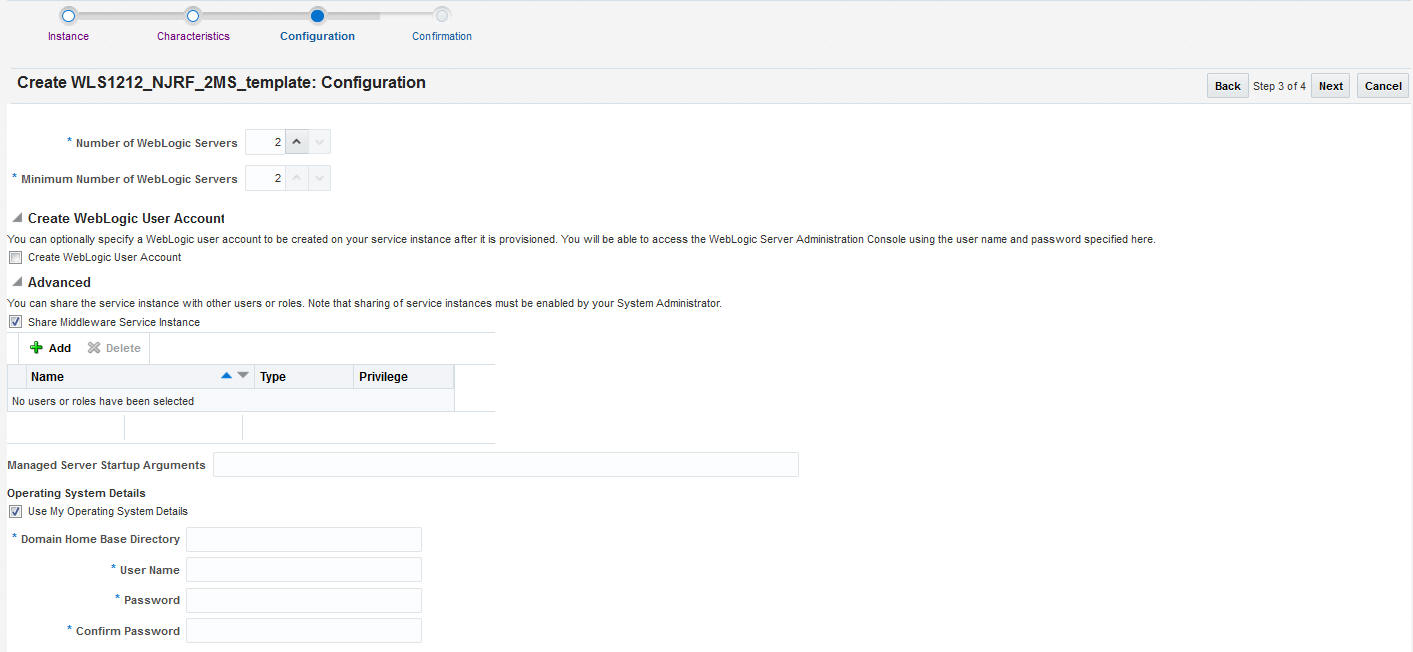Select the Confirmation step label
This screenshot has height=652, width=1413.
click(x=442, y=36)
